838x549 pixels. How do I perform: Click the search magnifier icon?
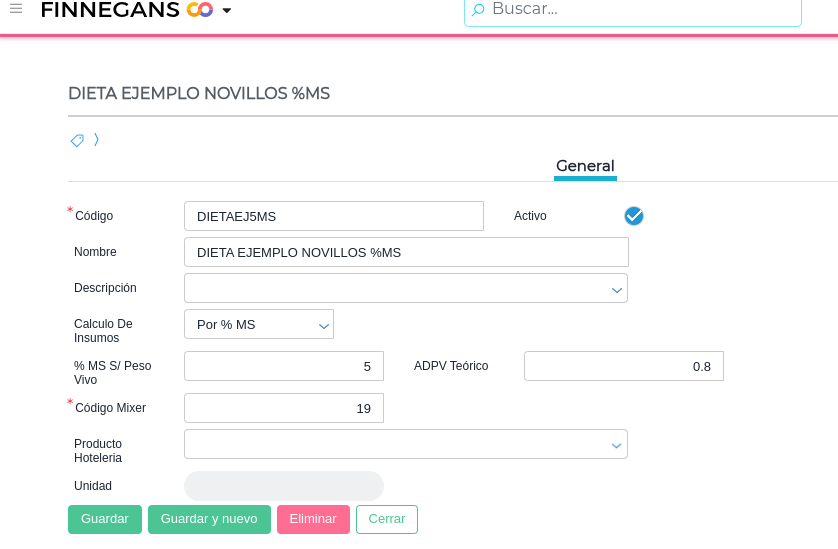click(478, 10)
